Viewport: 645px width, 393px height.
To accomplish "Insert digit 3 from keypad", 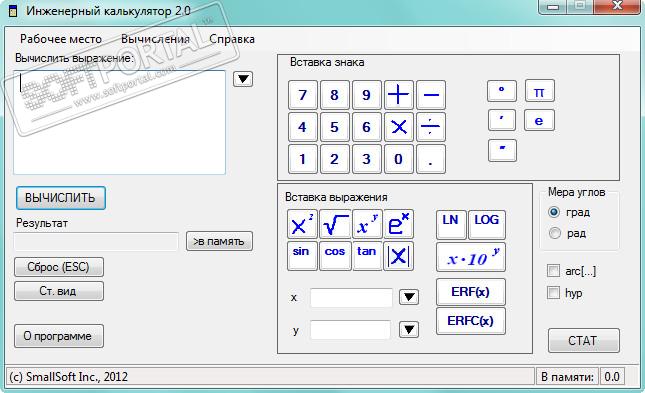I will (x=367, y=159).
